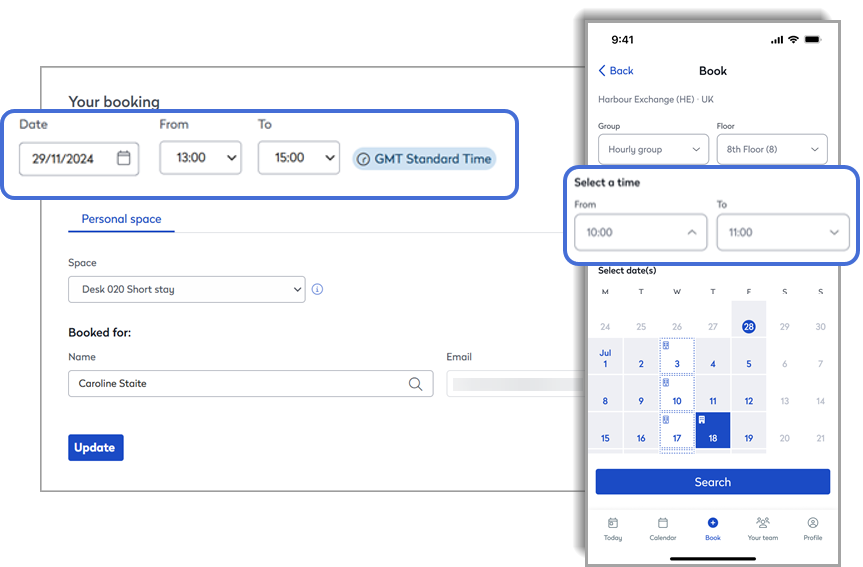863x567 pixels.
Task: Click the Update button
Action: (x=96, y=448)
